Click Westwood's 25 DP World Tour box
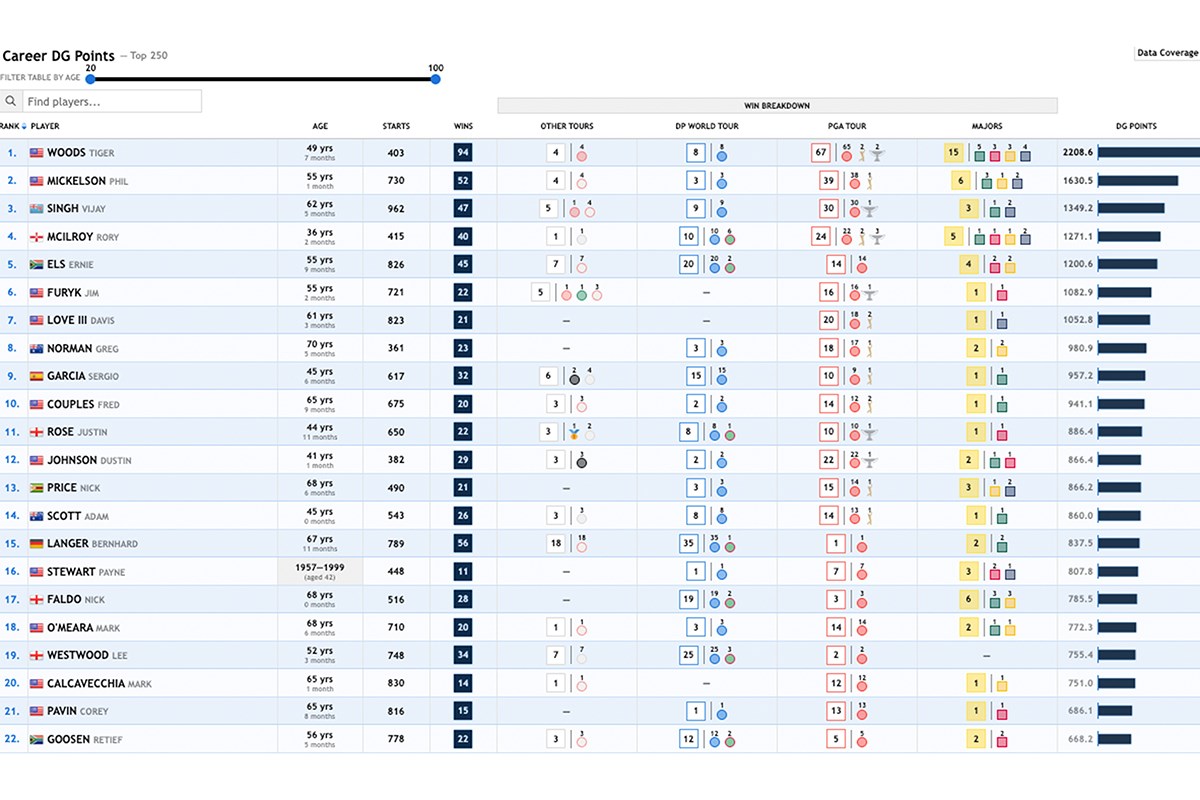Screen dimensions: 1200x800 [x=688, y=656]
